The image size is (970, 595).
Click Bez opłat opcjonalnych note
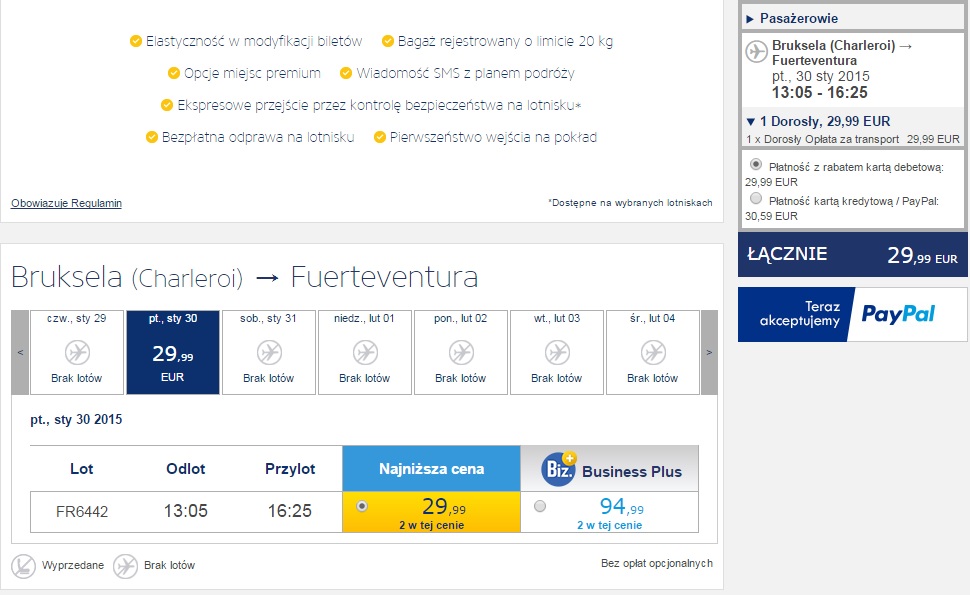[x=656, y=563]
